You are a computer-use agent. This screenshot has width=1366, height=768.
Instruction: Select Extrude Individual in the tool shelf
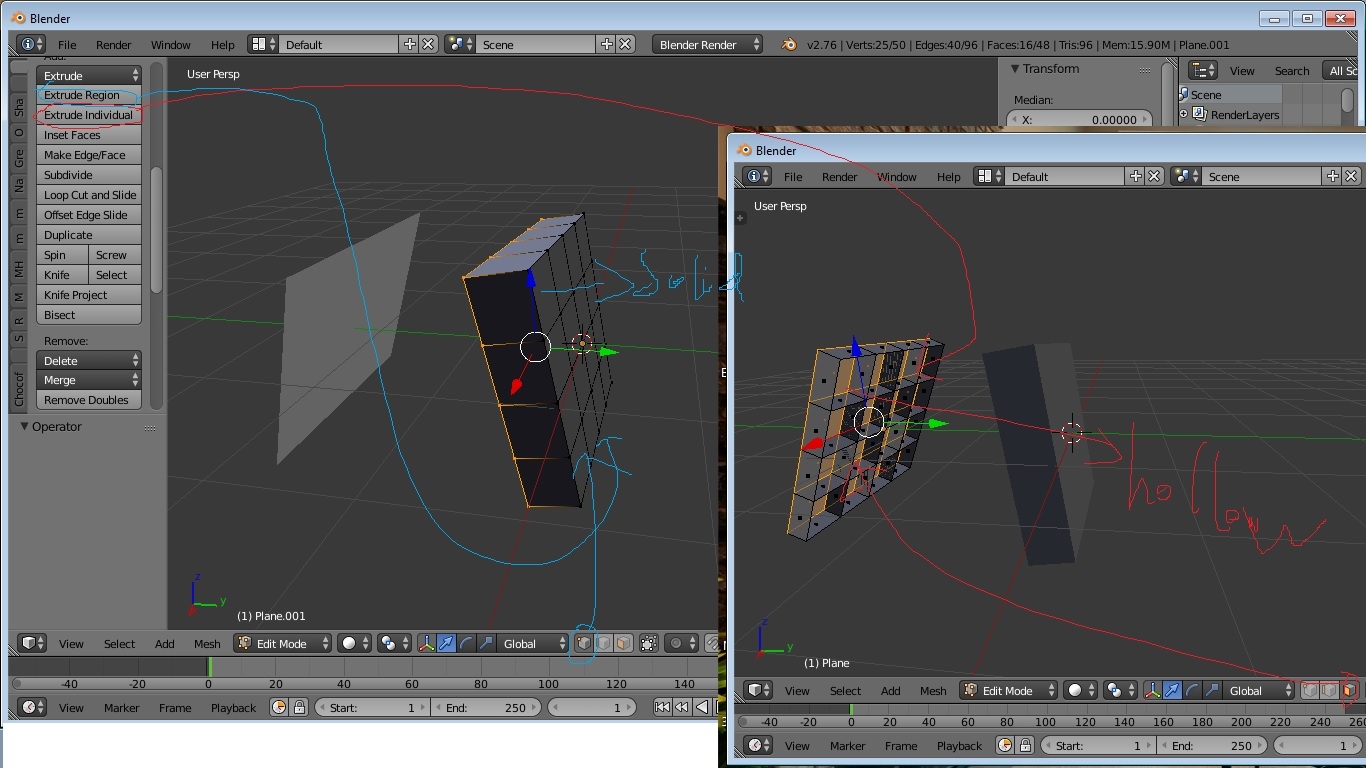pyautogui.click(x=88, y=114)
